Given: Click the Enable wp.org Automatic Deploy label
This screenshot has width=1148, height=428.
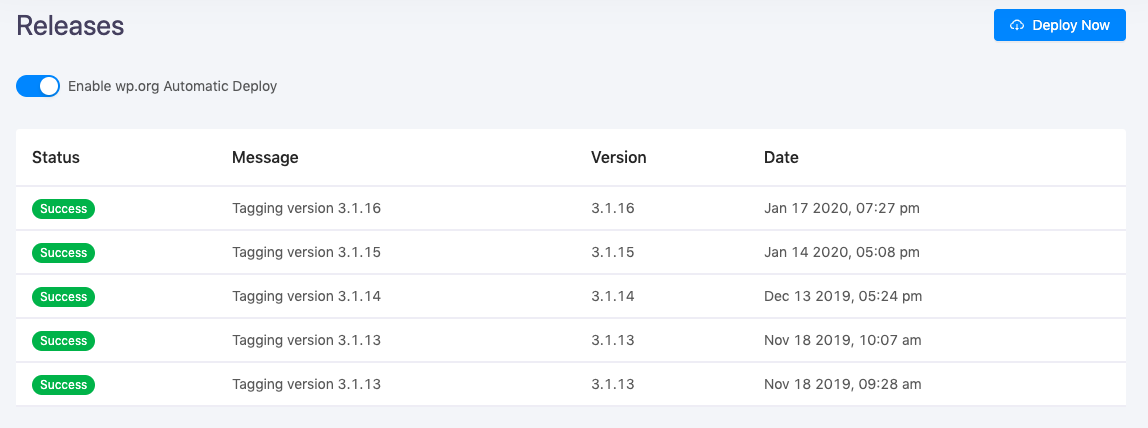Looking at the screenshot, I should pyautogui.click(x=172, y=86).
